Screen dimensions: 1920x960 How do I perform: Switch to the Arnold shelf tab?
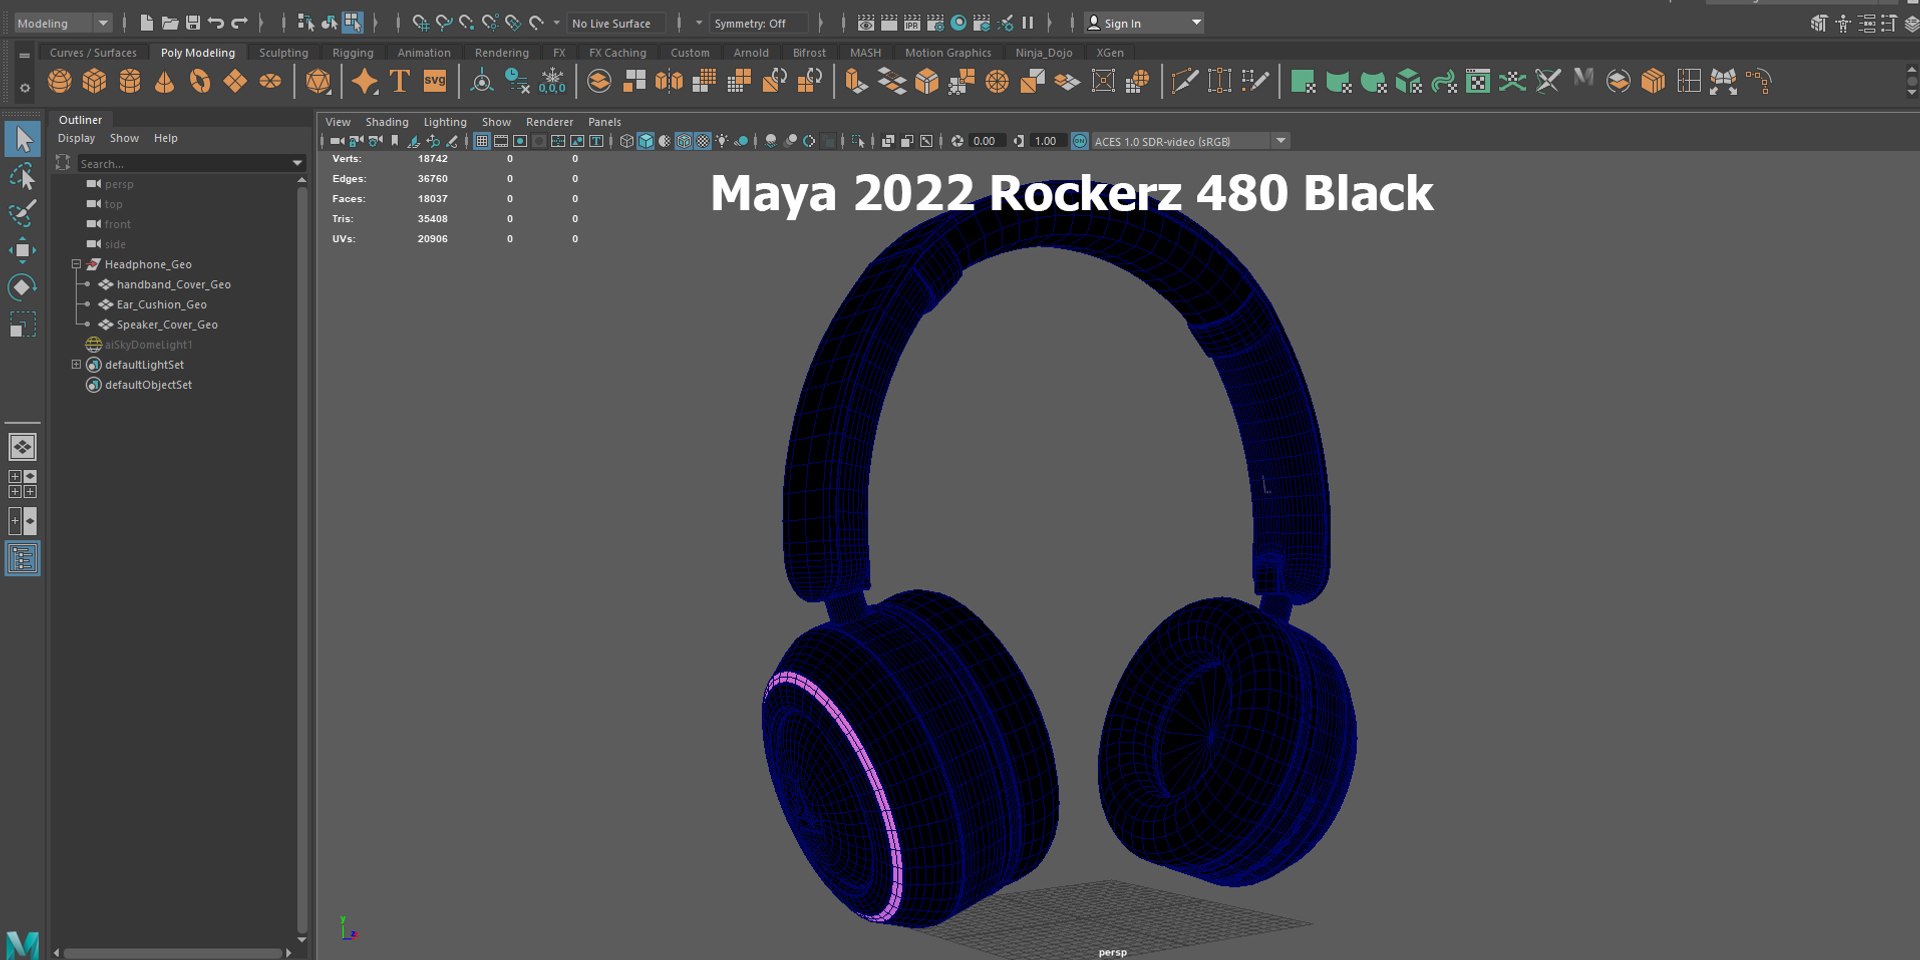point(751,52)
